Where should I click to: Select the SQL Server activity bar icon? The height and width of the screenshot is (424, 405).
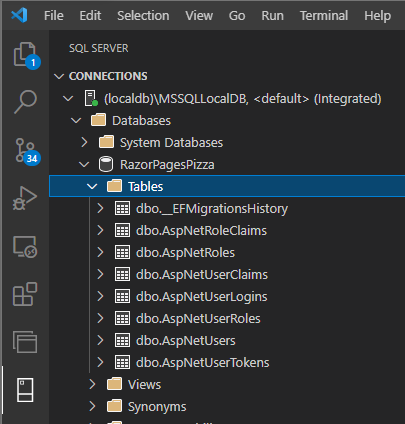coord(25,390)
